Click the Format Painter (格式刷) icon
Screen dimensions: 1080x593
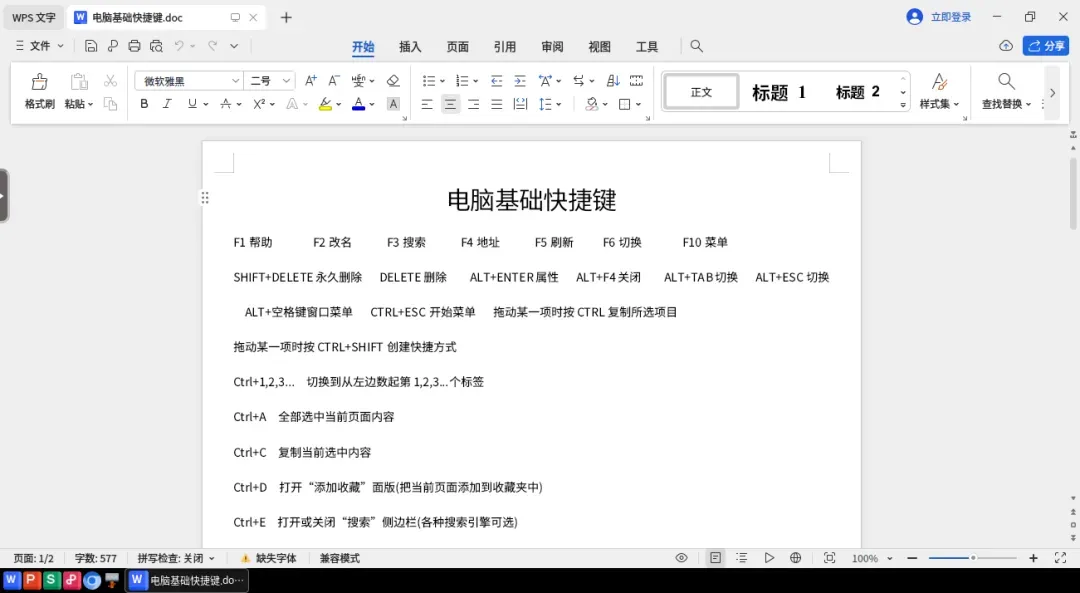pos(39,82)
